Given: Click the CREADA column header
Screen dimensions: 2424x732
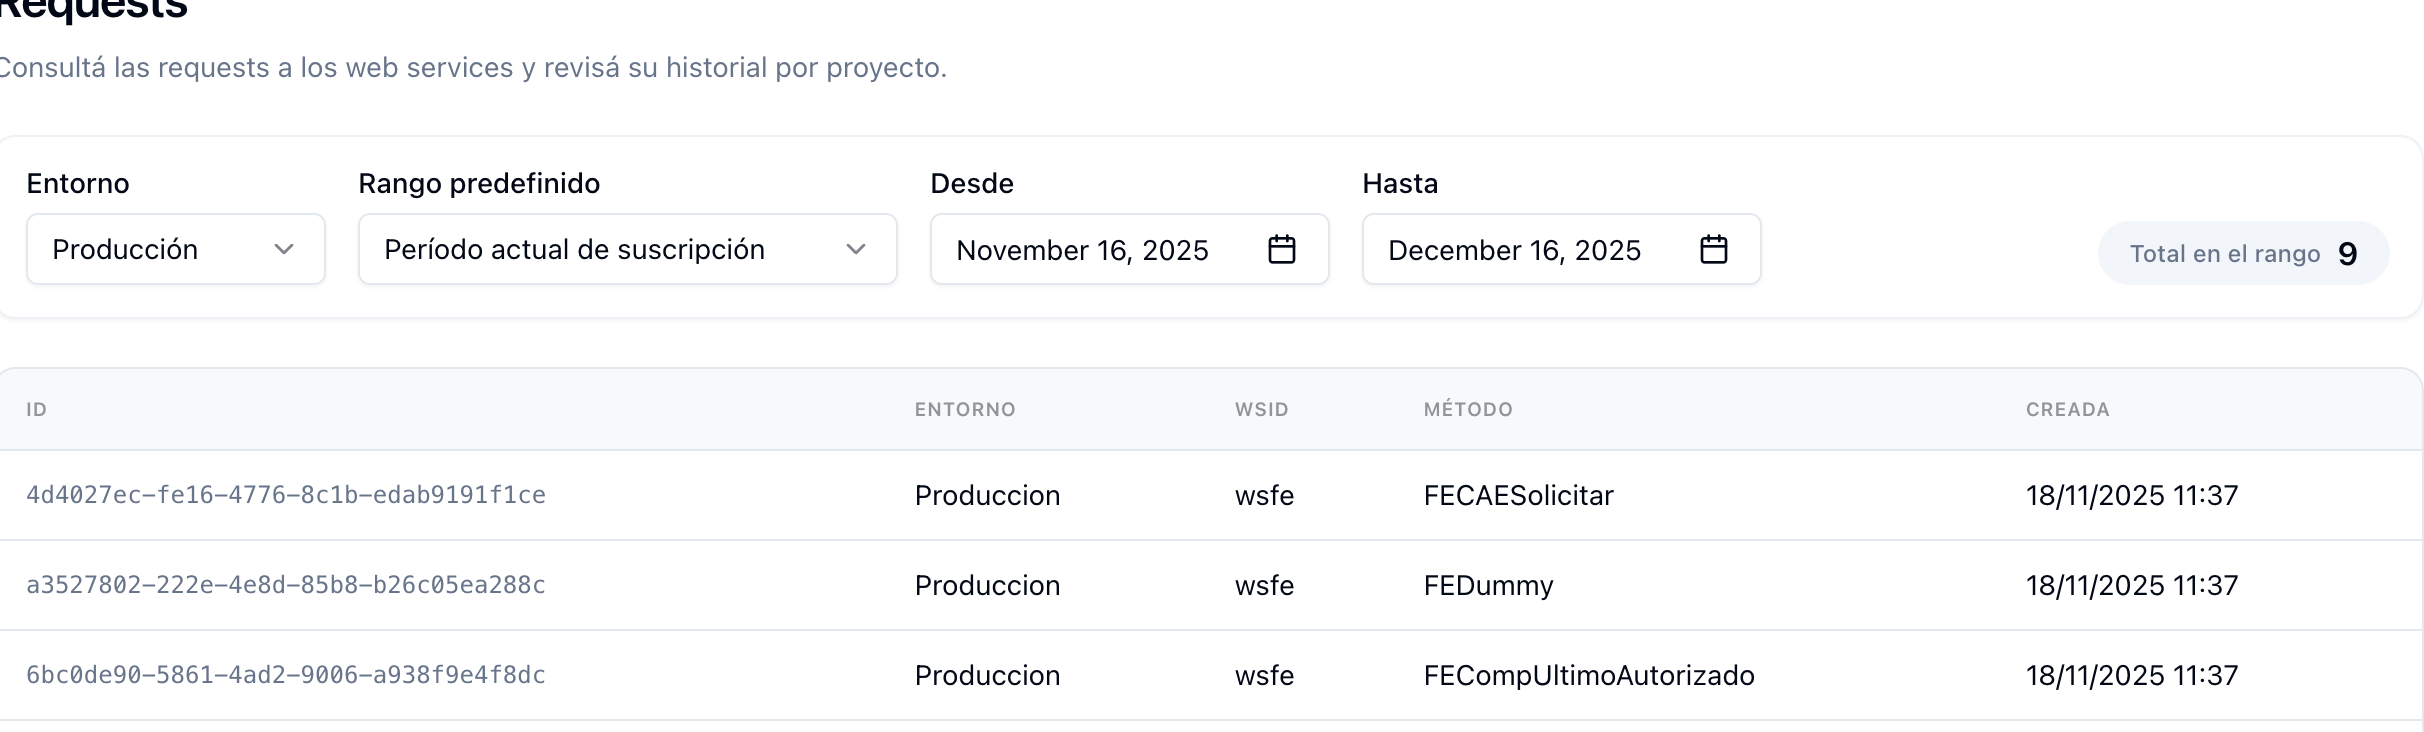Looking at the screenshot, I should point(2067,409).
